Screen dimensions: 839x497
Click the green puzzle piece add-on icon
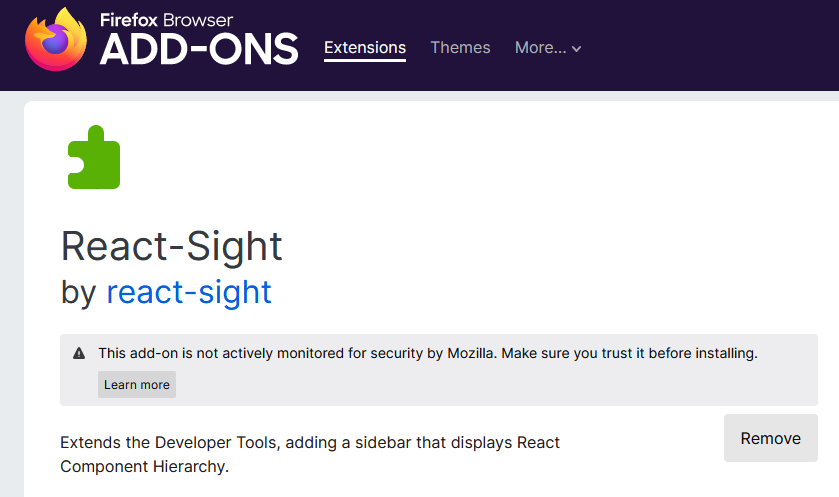(94, 158)
